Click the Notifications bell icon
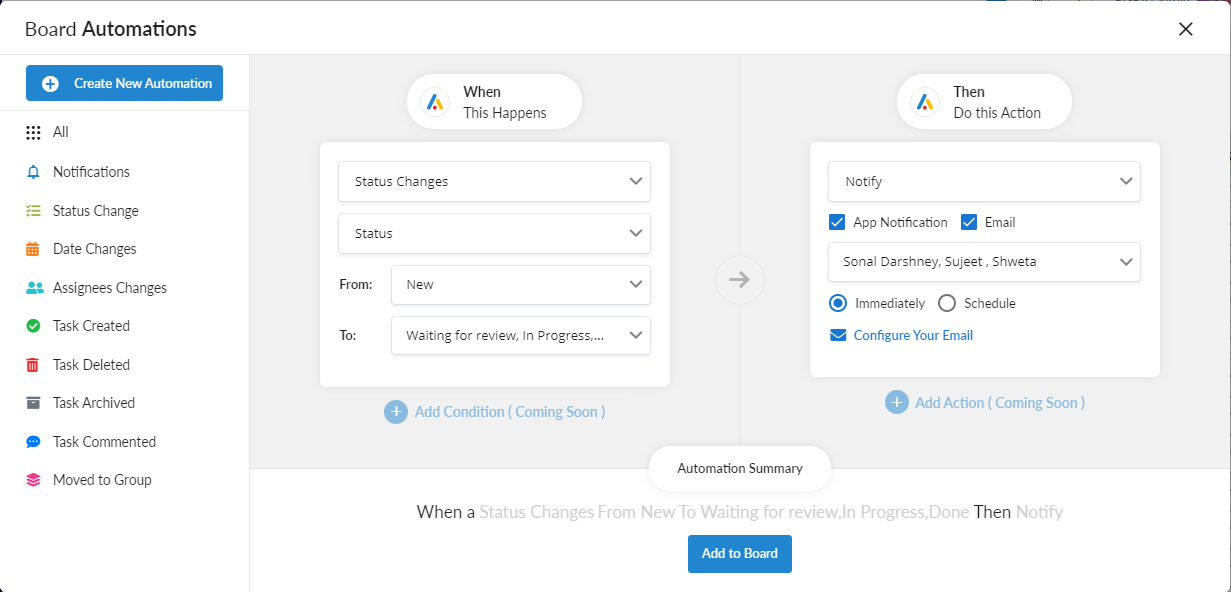 (x=33, y=172)
